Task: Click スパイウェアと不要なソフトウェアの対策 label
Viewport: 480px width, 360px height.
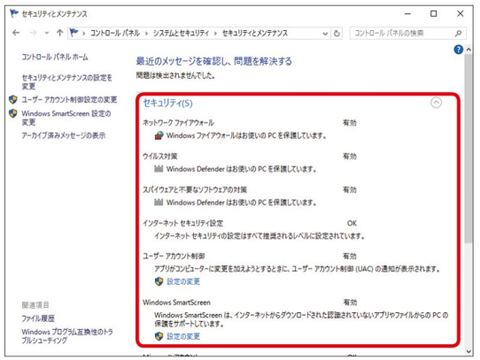Action: (x=195, y=190)
